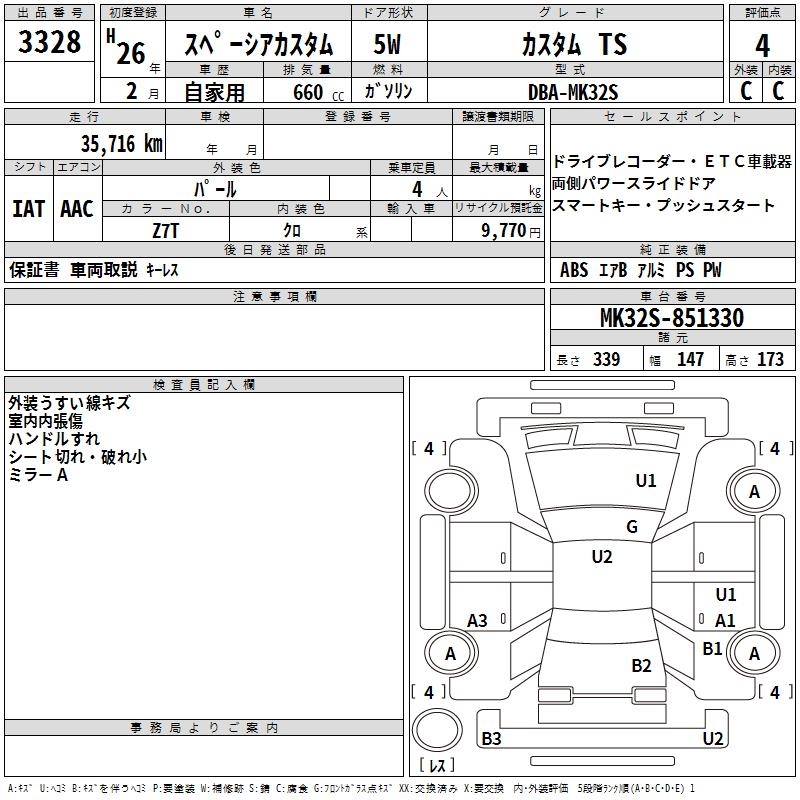
Task: Click 保証書 in later-shipped parts
Action: (x=34, y=269)
